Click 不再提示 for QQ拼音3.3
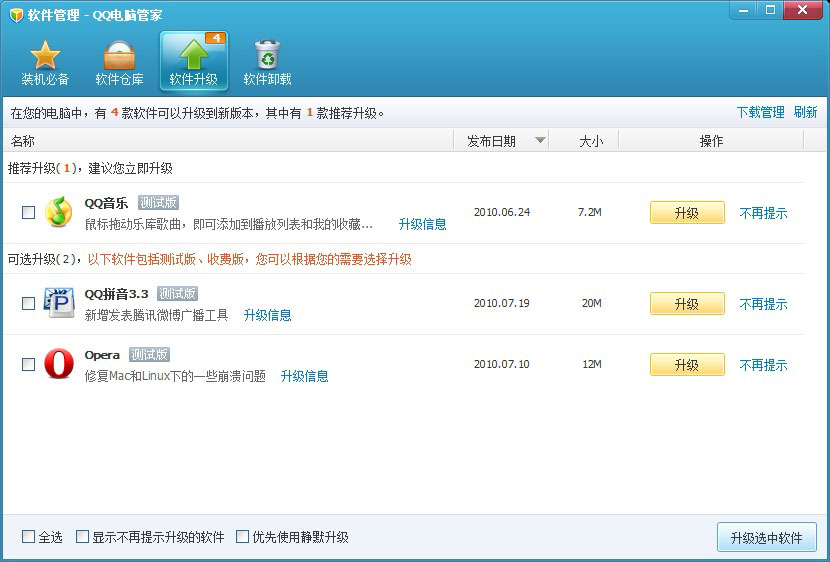830x562 pixels. tap(763, 304)
